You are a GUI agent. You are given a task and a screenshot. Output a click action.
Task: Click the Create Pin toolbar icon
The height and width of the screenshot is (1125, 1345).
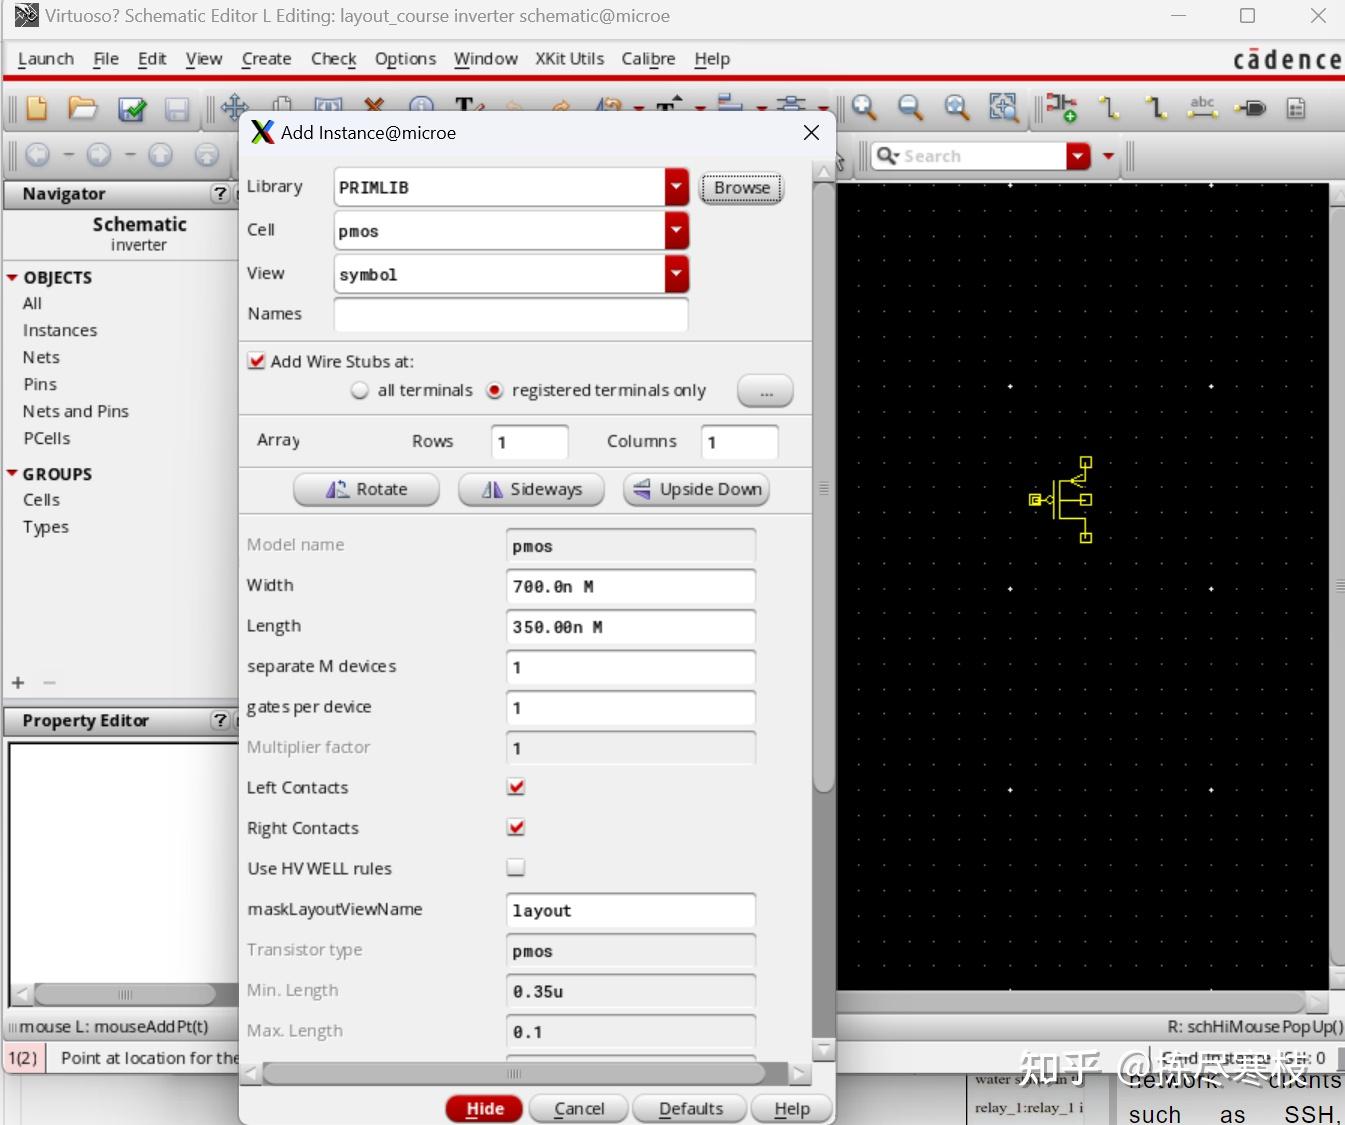click(1250, 108)
